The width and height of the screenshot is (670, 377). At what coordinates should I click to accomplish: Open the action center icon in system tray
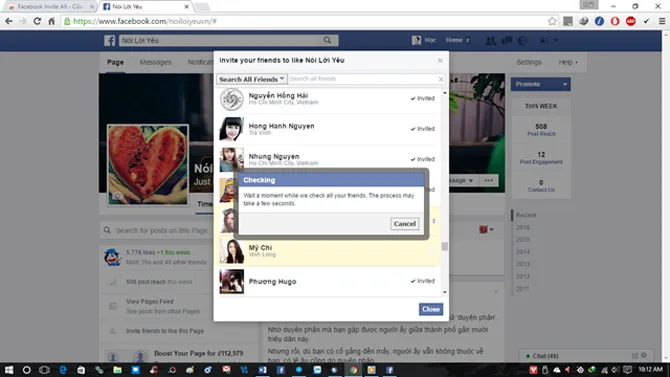[x=627, y=370]
